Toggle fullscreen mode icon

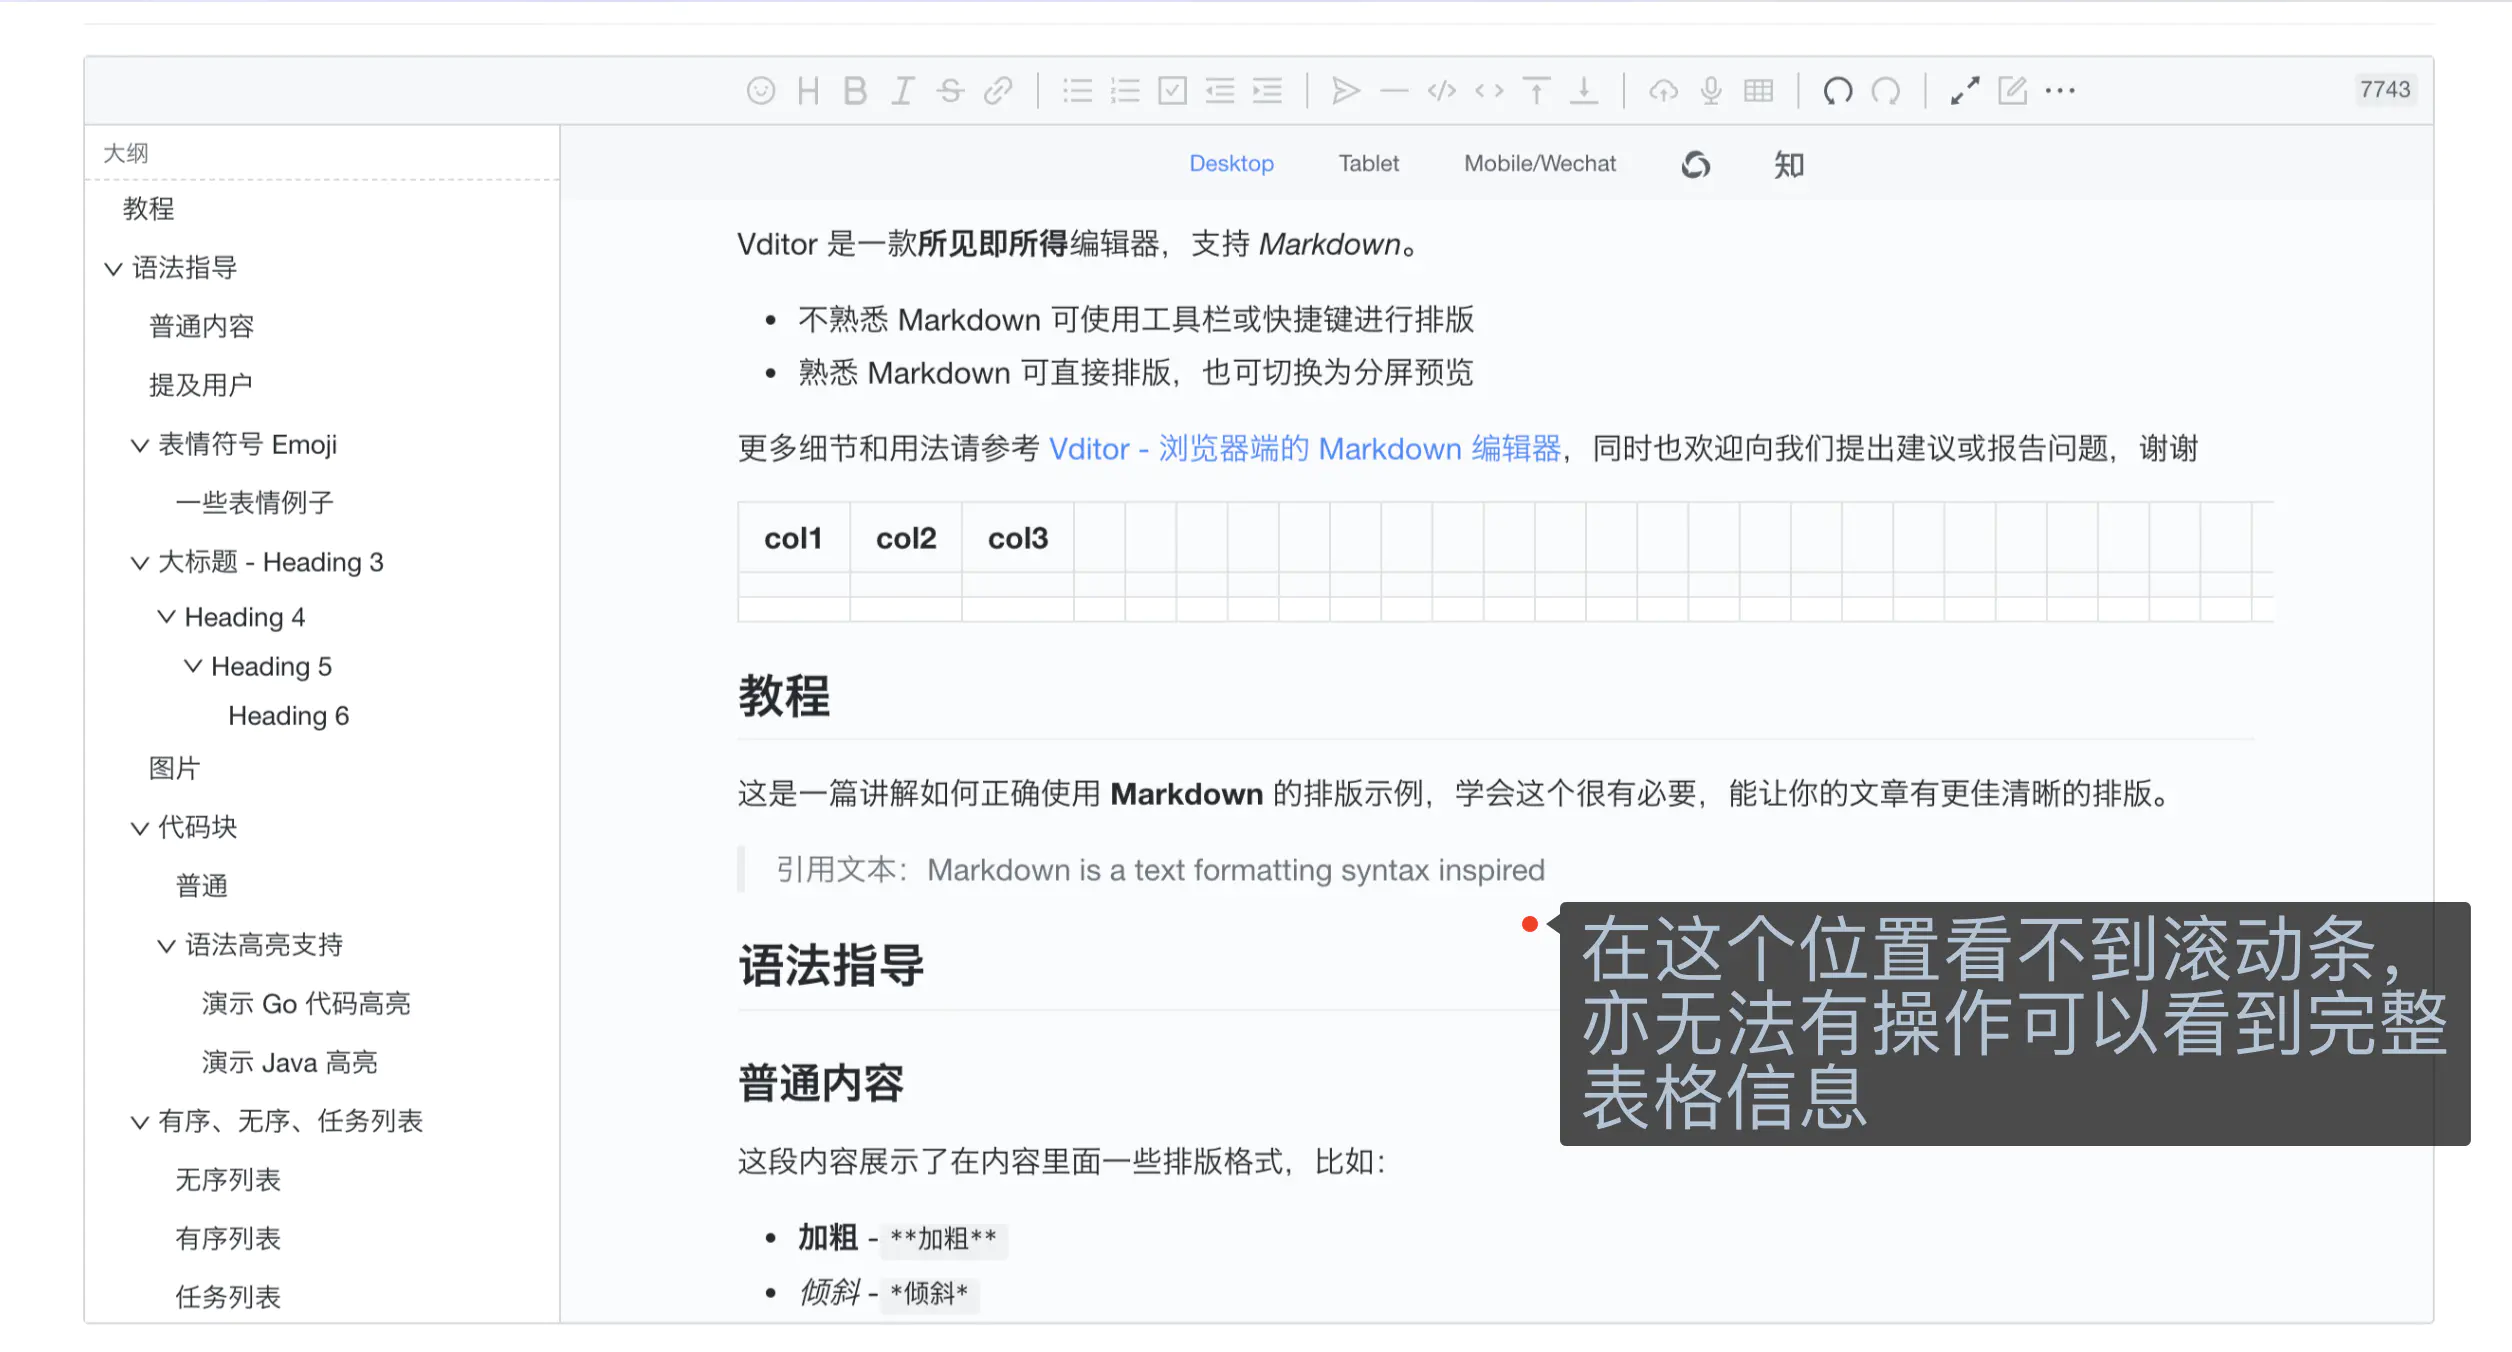[1964, 91]
